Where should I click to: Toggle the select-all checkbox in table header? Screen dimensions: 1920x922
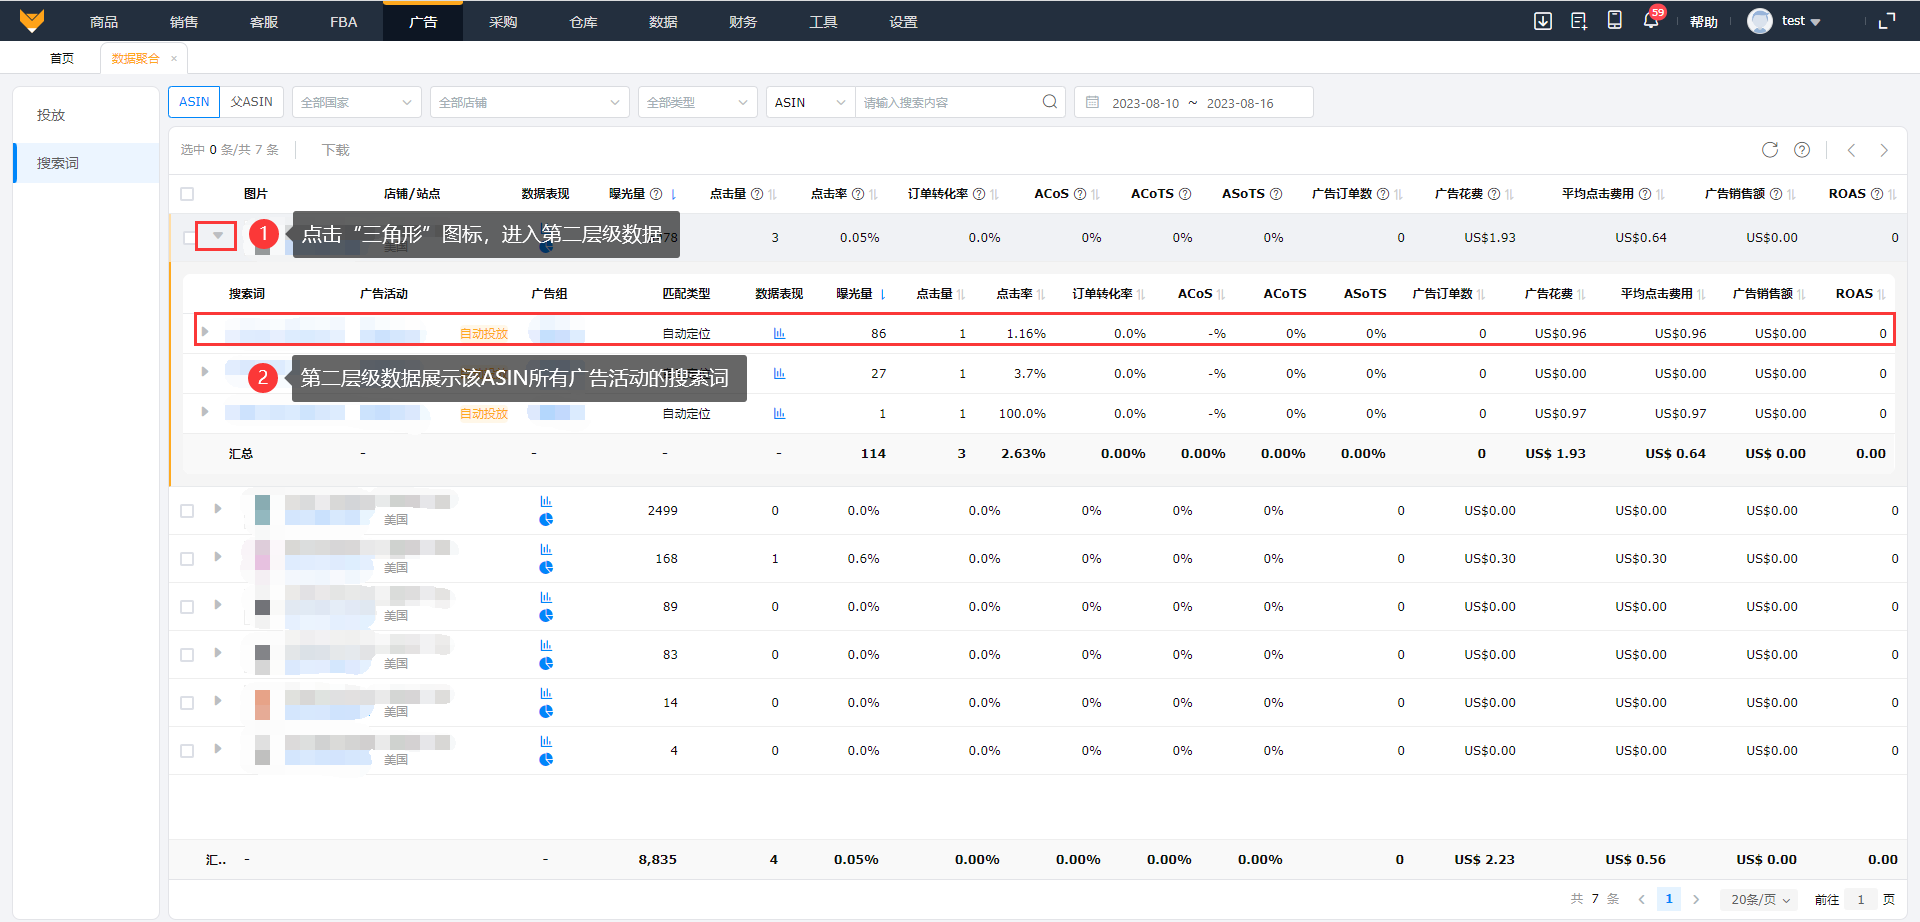pyautogui.click(x=187, y=194)
